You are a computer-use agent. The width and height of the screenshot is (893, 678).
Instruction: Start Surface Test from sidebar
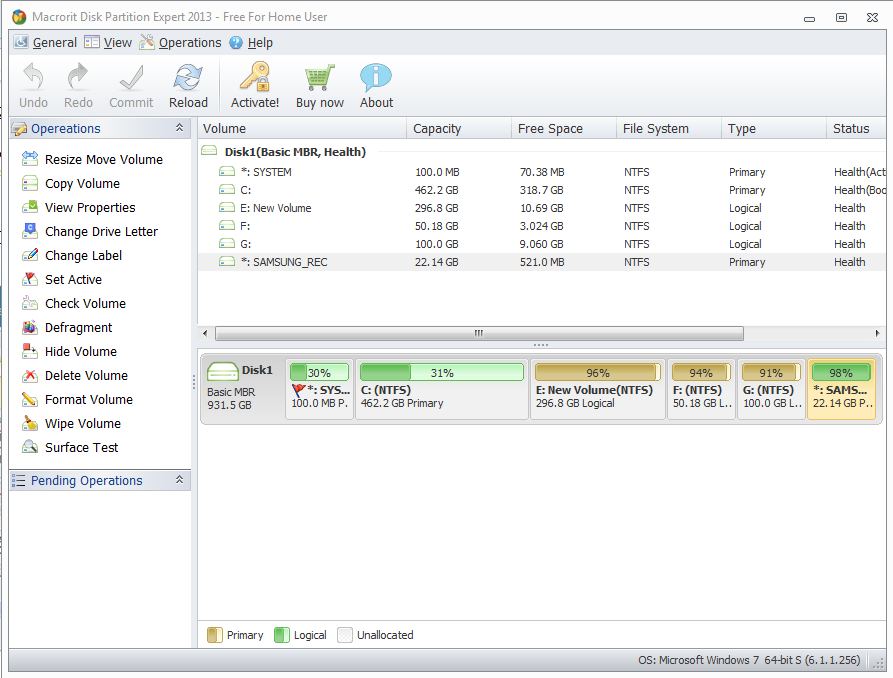[x=81, y=448]
